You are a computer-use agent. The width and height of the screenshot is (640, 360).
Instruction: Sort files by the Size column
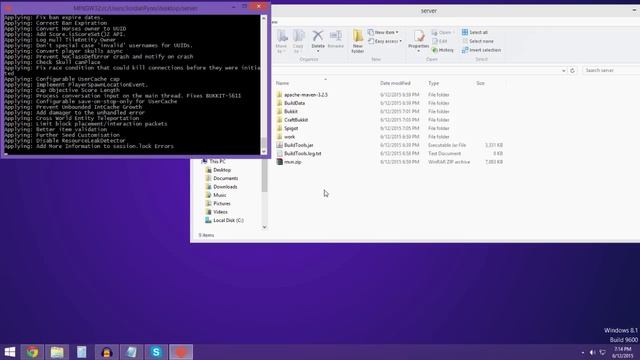(480, 83)
